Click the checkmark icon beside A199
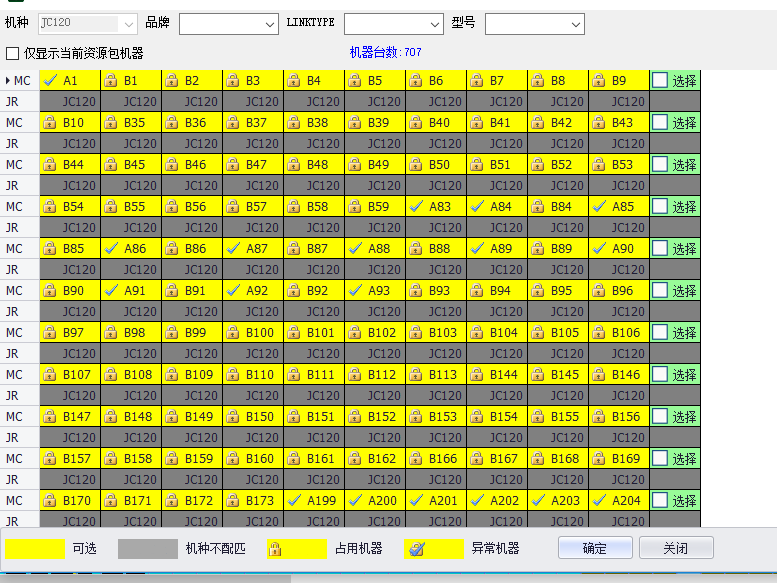The height and width of the screenshot is (583, 777). [x=293, y=501]
